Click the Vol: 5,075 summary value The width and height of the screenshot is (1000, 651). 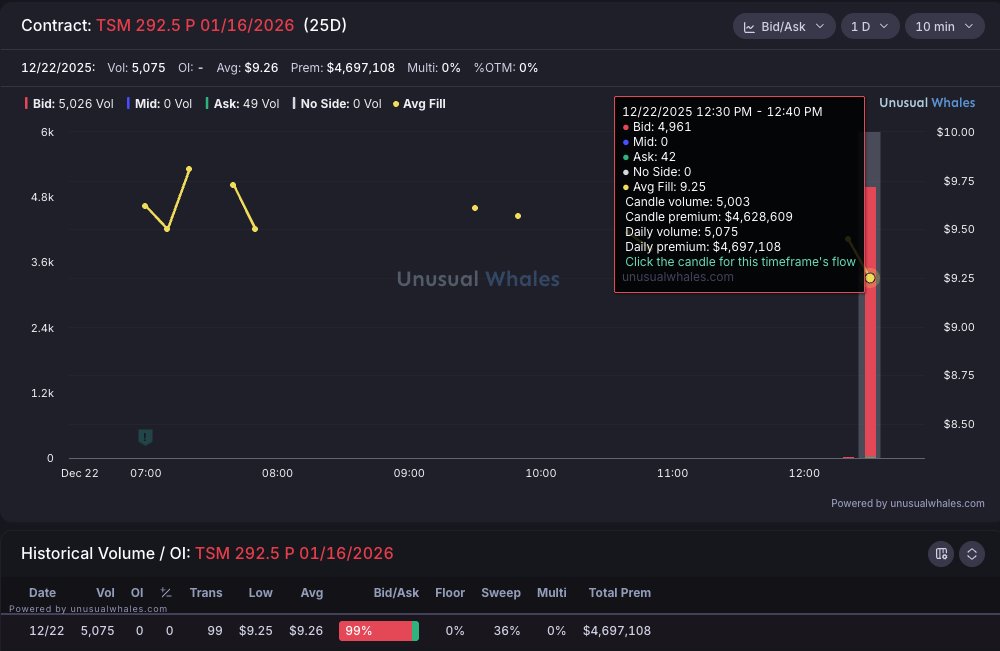136,68
